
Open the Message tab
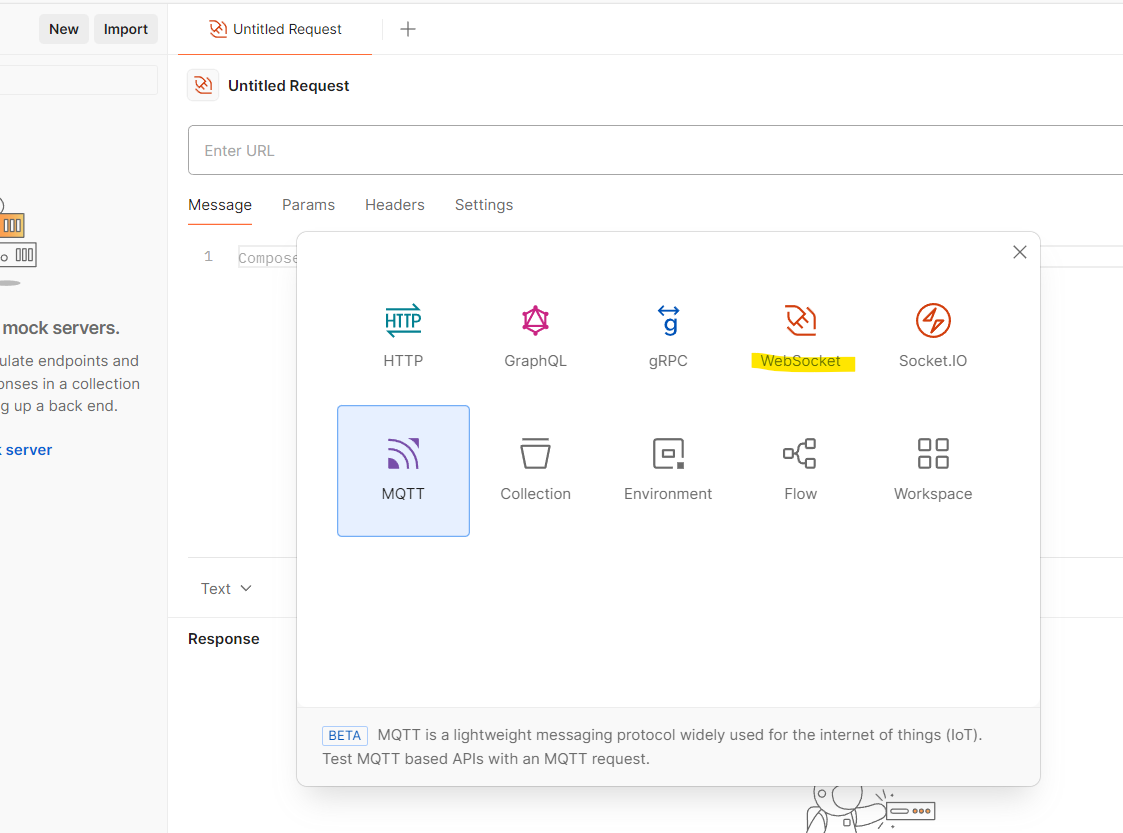220,205
